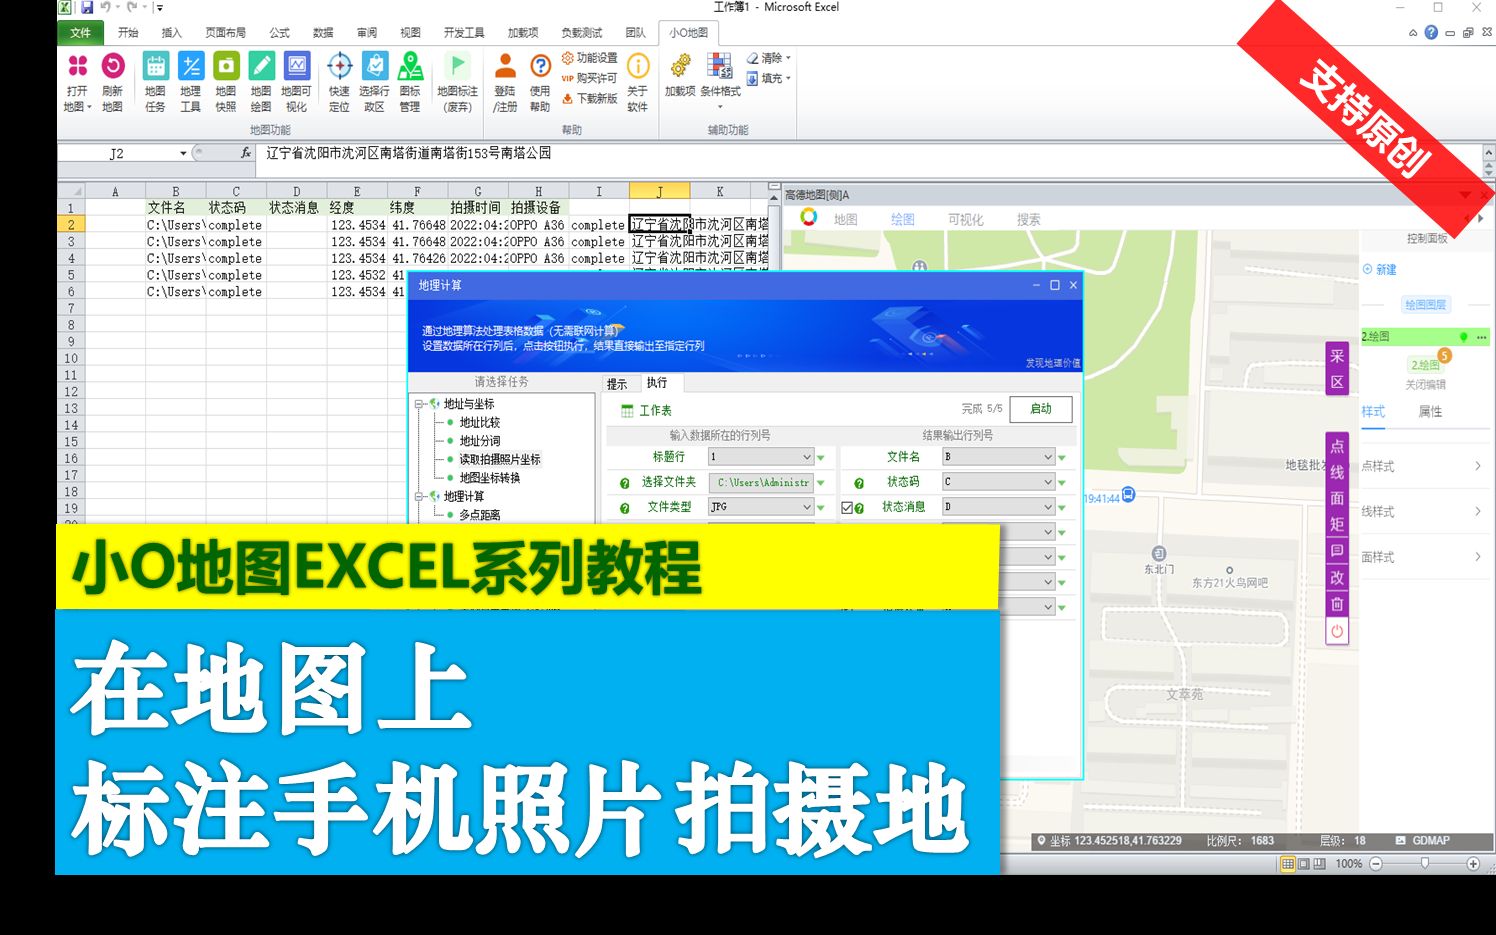The image size is (1496, 935).
Task: Open the 打开地图 (Open Map) tool
Action: (78, 80)
